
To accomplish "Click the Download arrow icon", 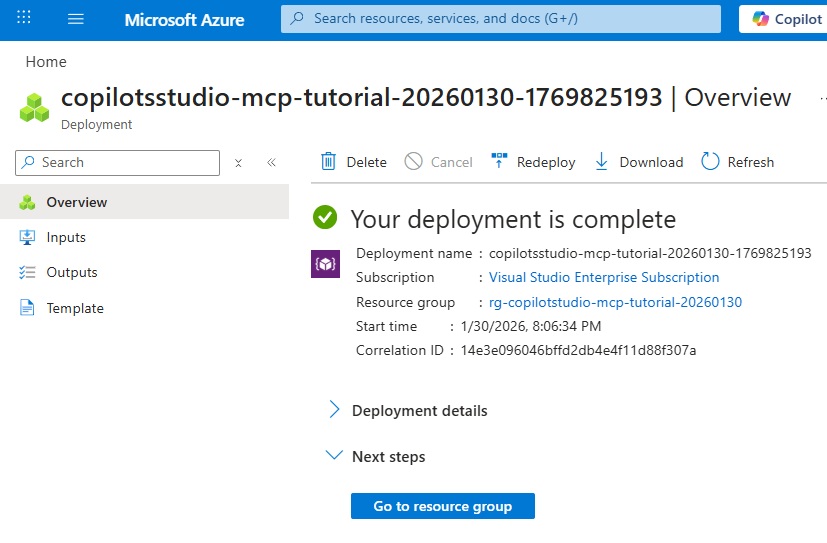I will pyautogui.click(x=601, y=161).
